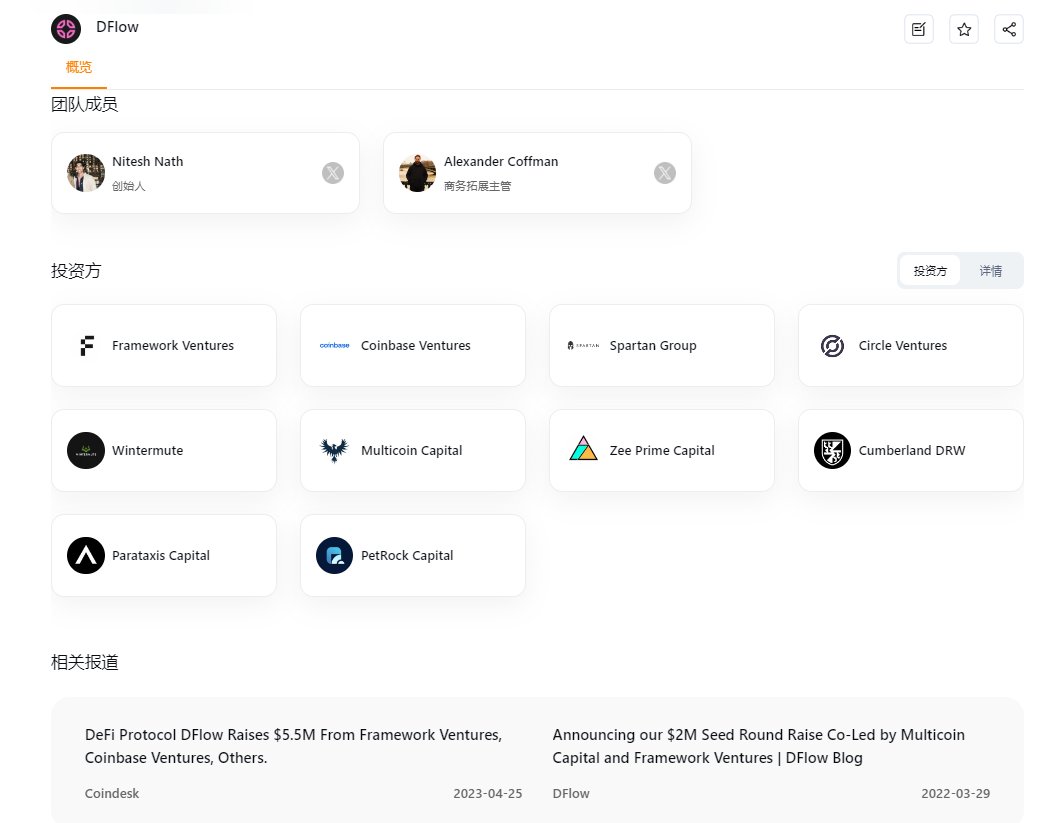1037x823 pixels.
Task: Open Parataxis Capital investor name
Action: click(161, 556)
